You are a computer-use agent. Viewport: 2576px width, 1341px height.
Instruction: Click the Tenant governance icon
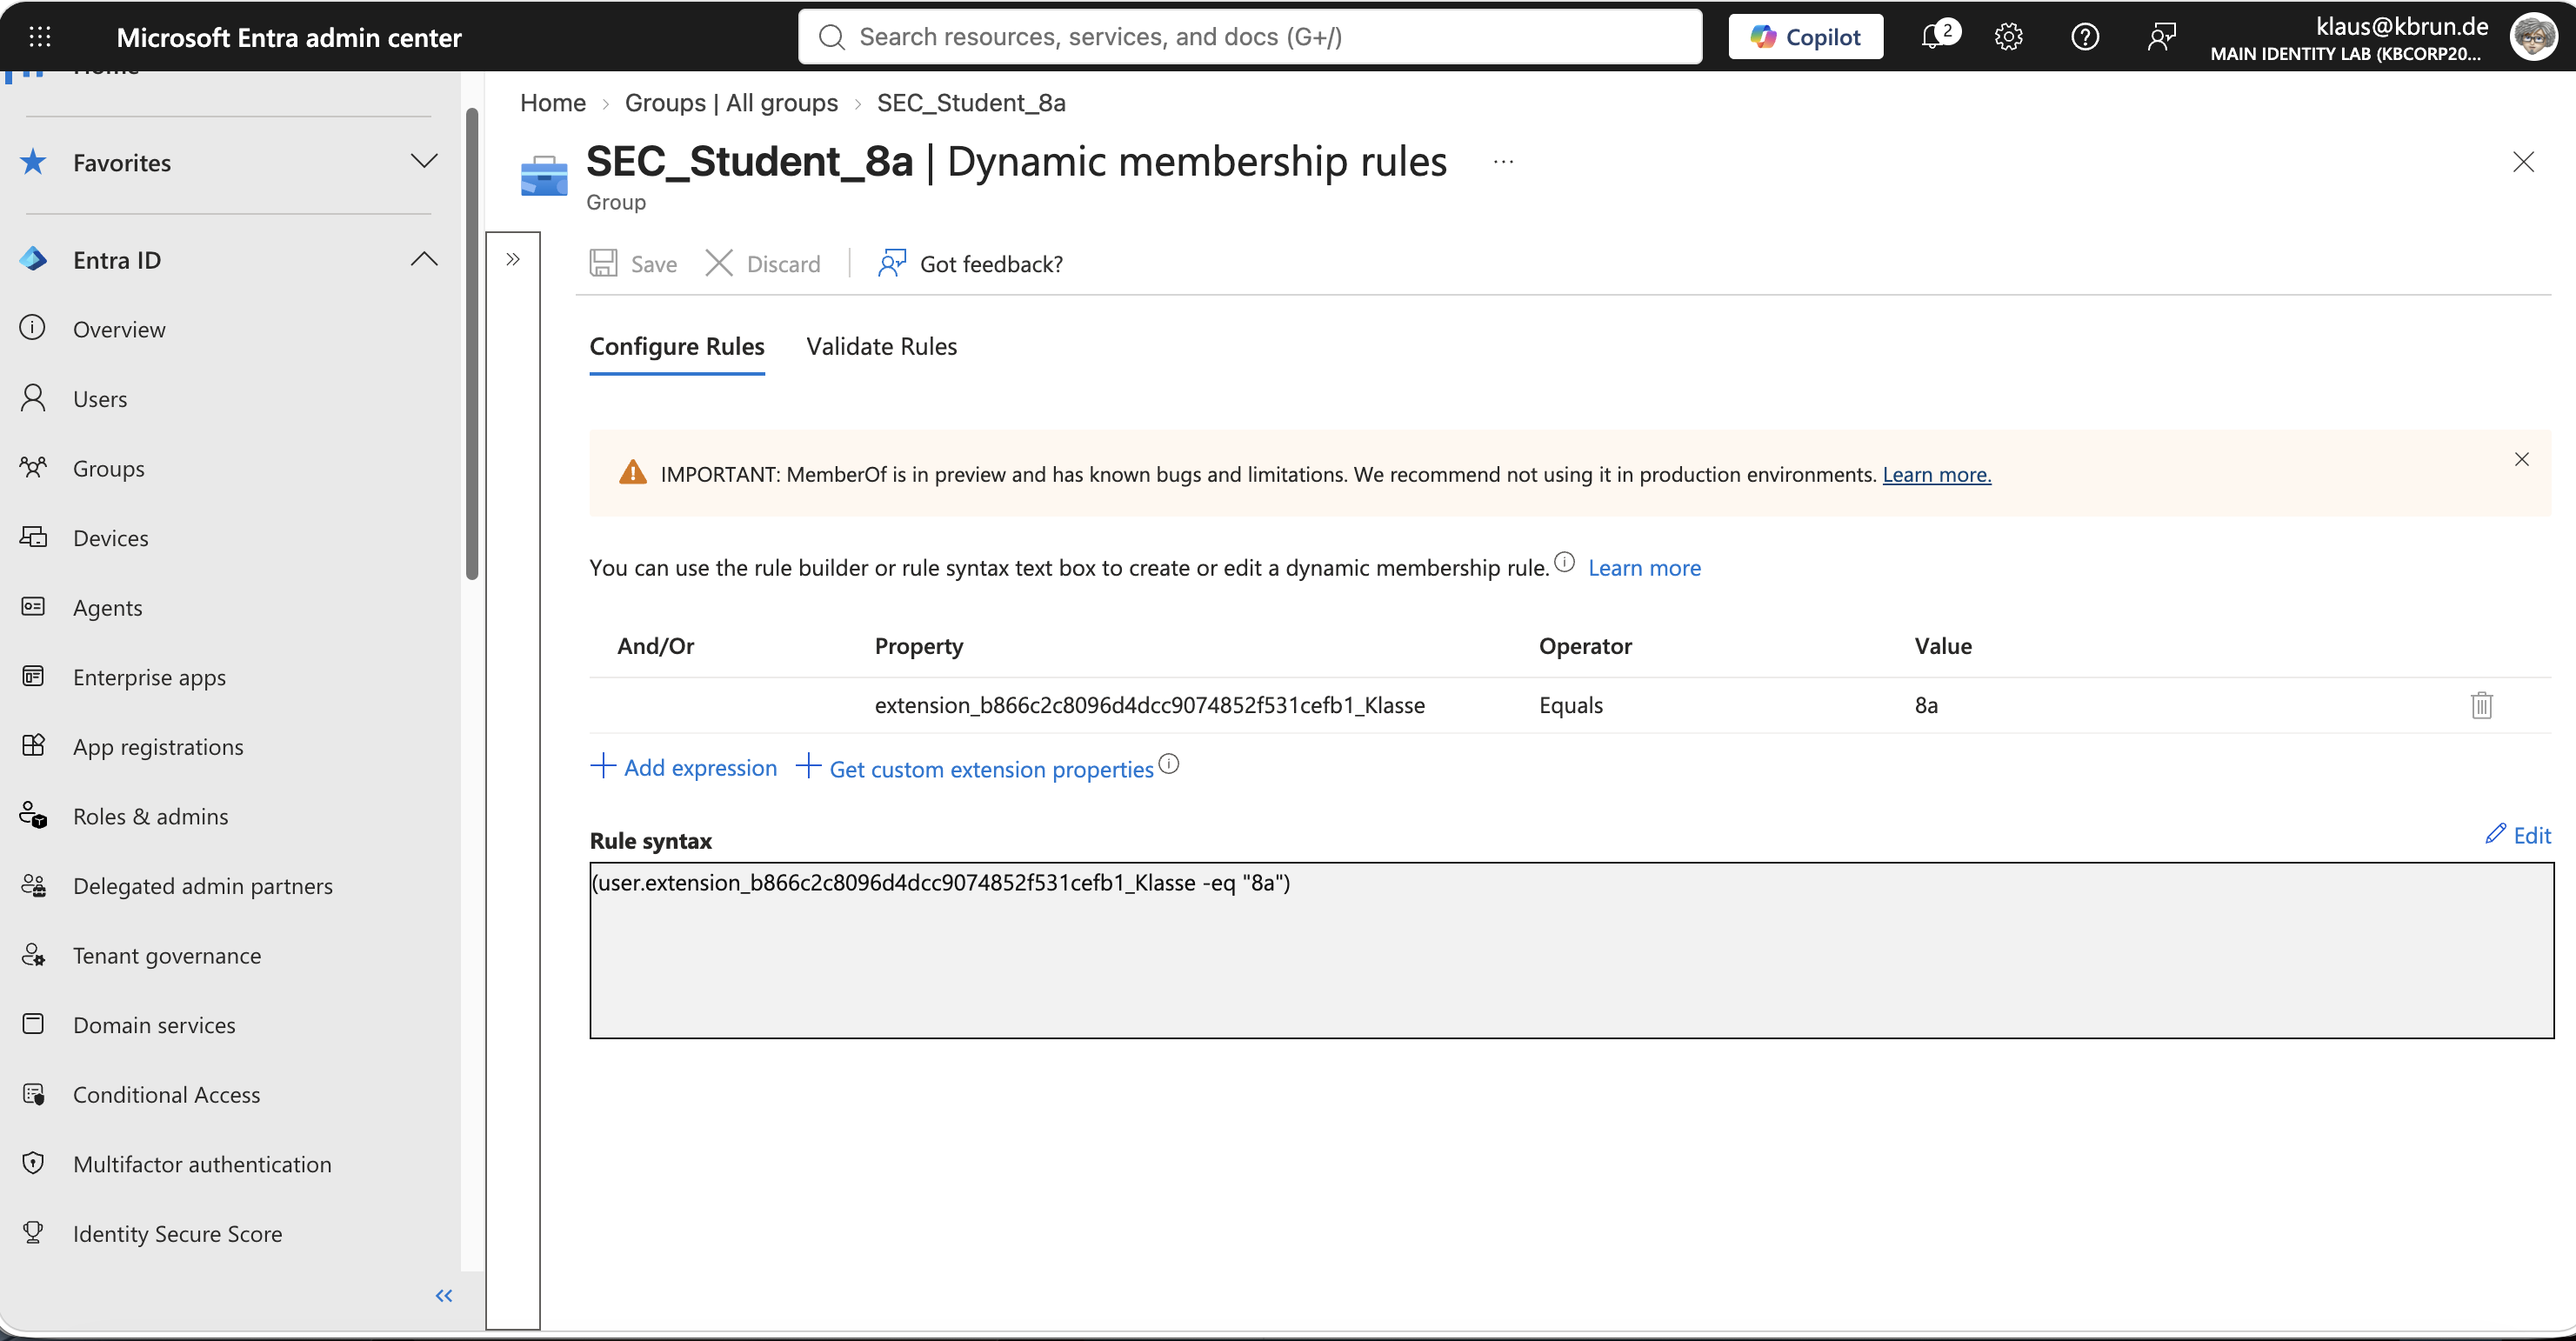(x=33, y=954)
